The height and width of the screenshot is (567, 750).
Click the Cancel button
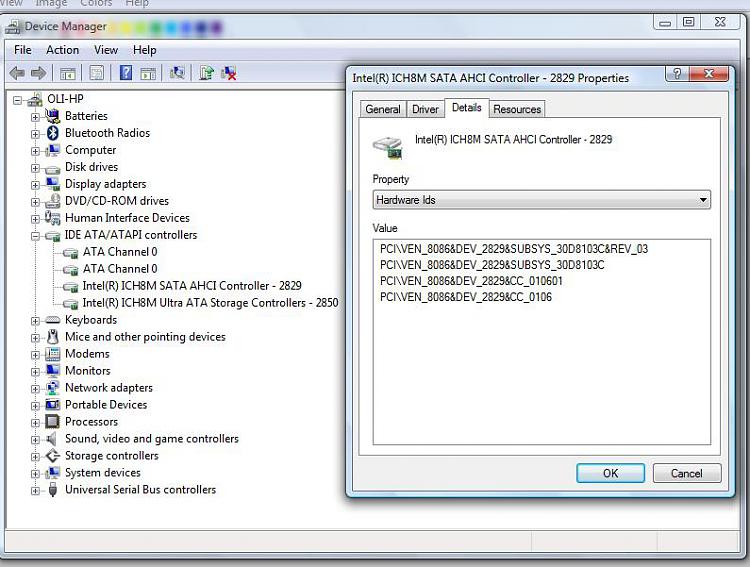686,473
